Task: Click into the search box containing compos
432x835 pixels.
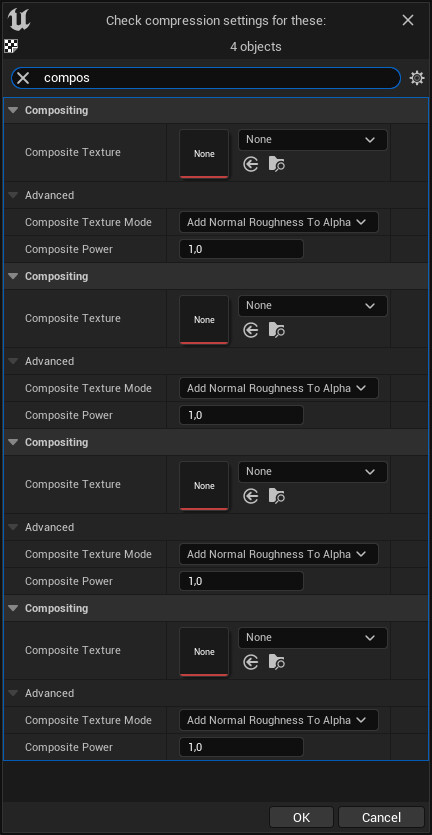Action: coord(218,78)
